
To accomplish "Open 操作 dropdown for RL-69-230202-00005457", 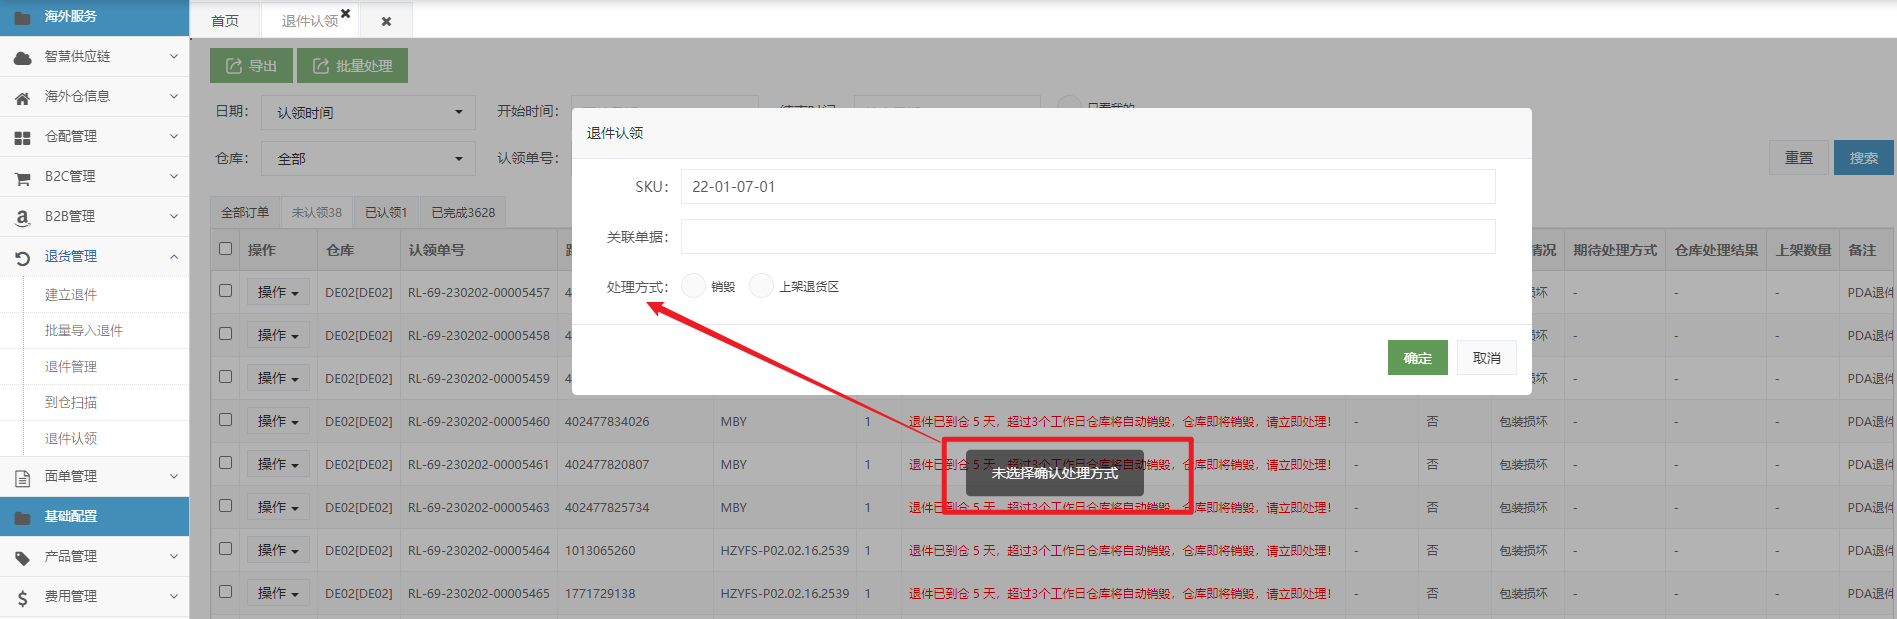I will [x=278, y=292].
